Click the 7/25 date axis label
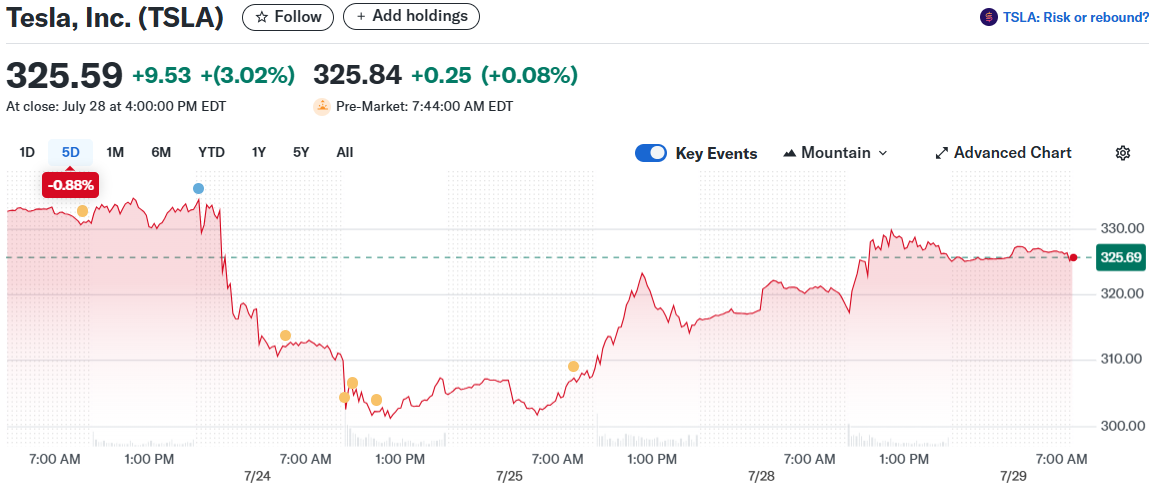 pyautogui.click(x=509, y=476)
